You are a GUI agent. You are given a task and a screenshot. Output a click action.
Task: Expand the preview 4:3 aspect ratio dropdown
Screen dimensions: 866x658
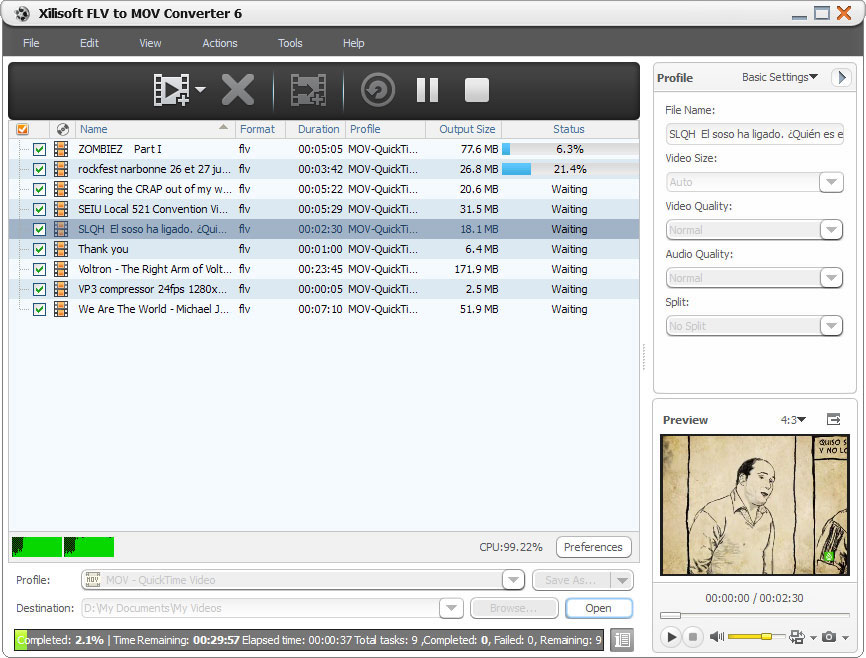[x=794, y=420]
